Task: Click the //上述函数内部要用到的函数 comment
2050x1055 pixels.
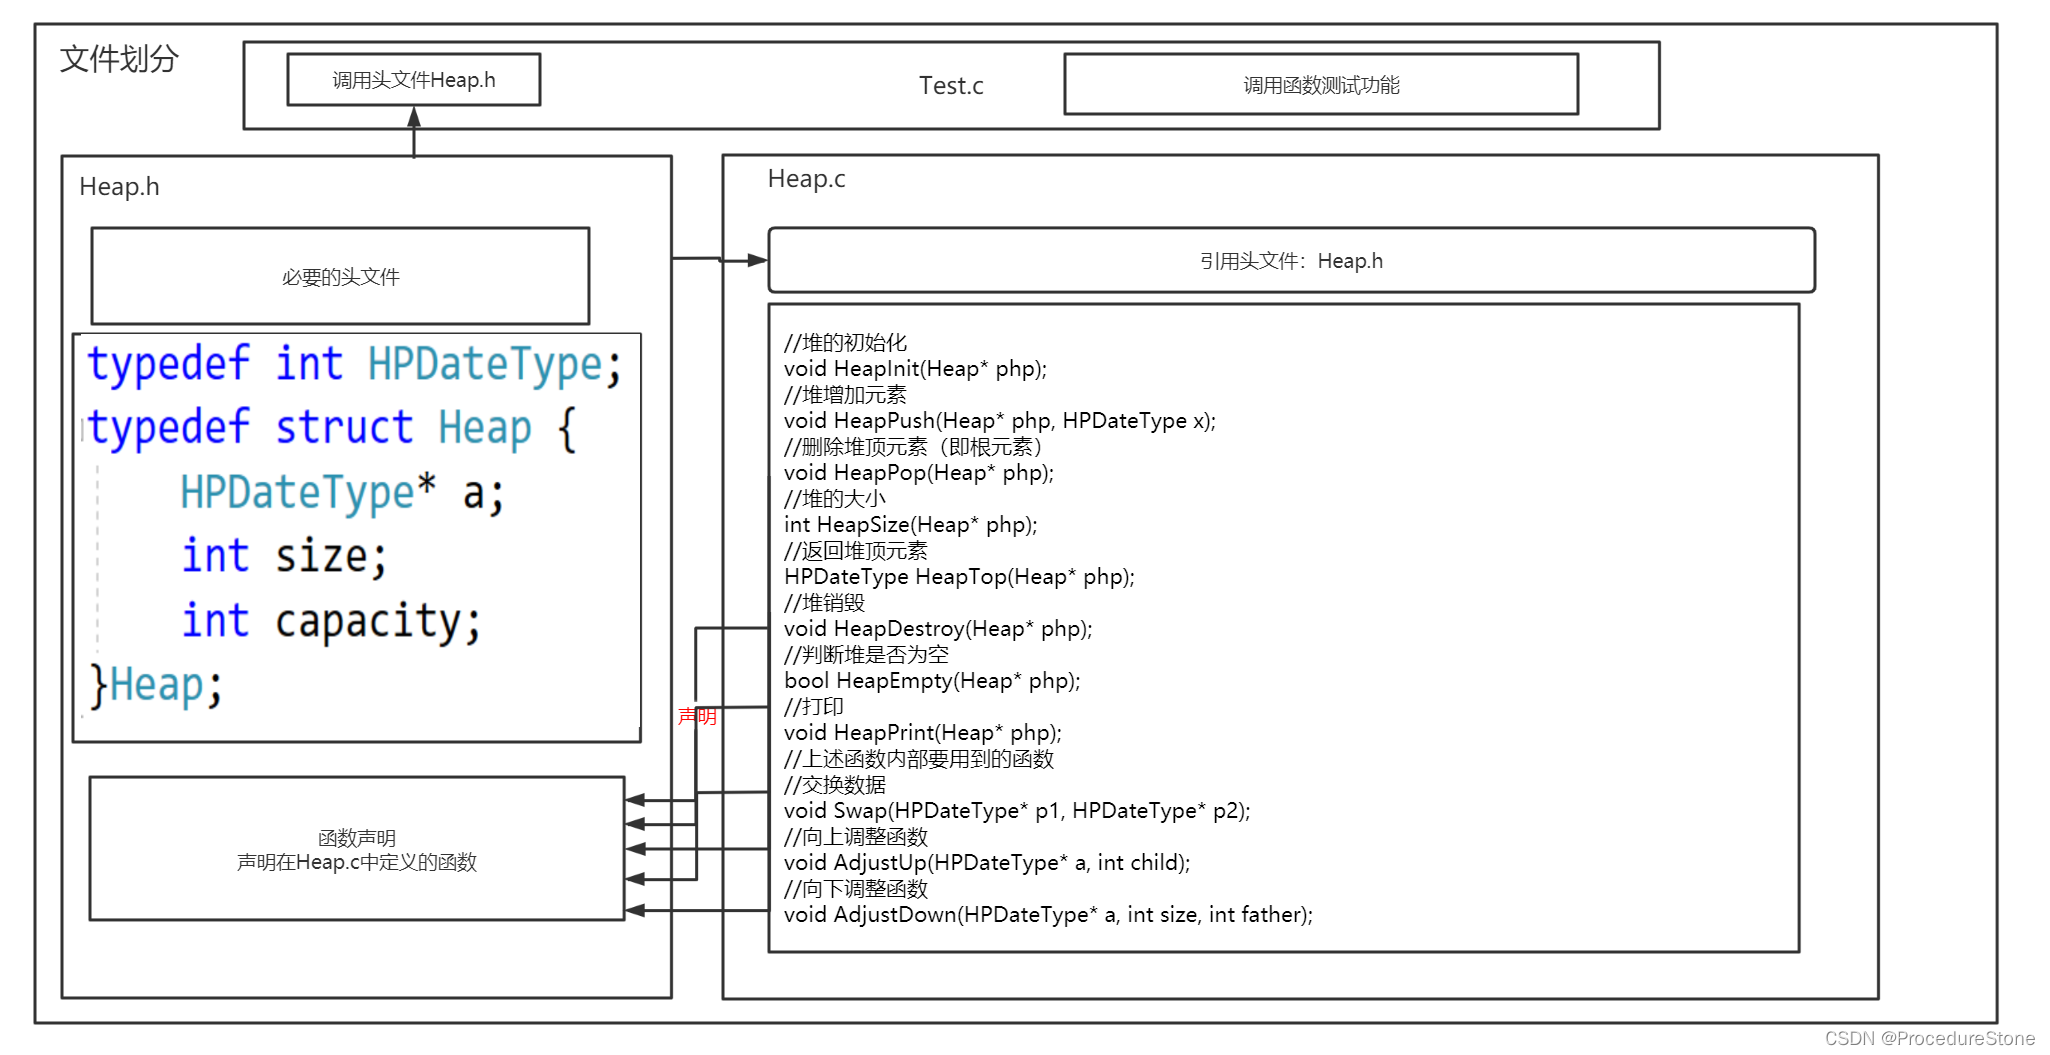Action: coord(919,759)
